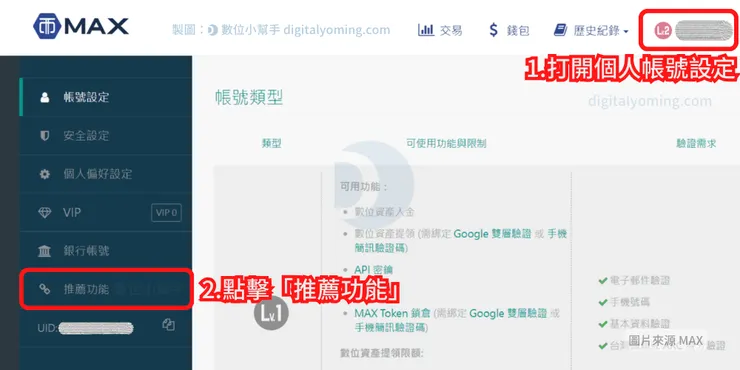Click the diamond icon beside VIP
Image resolution: width=740 pixels, height=370 pixels.
(45, 213)
